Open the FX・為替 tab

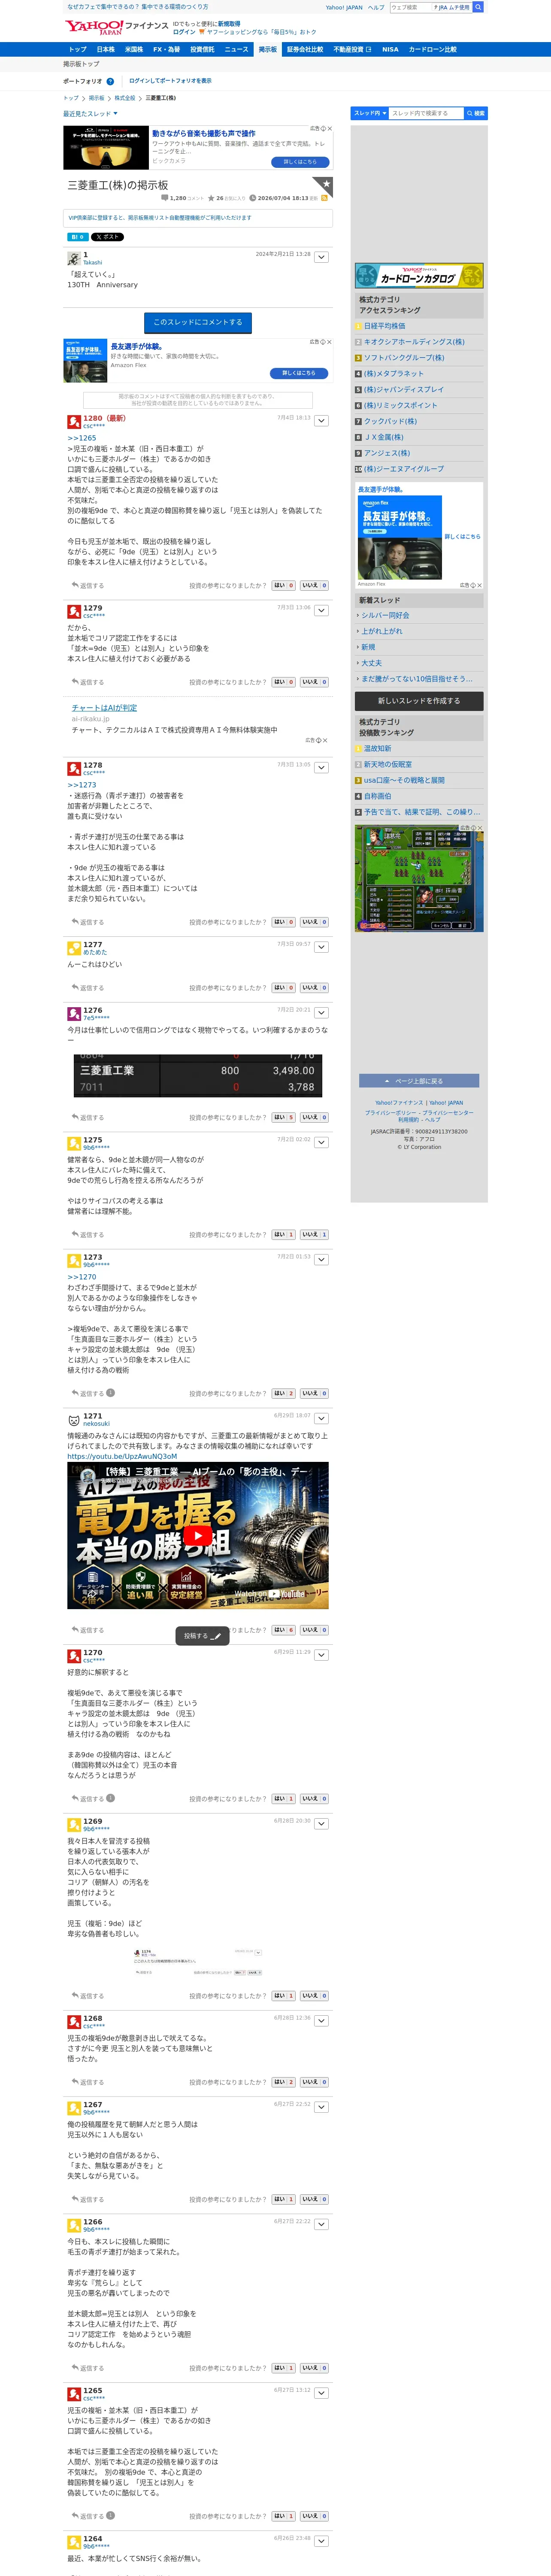pos(166,49)
